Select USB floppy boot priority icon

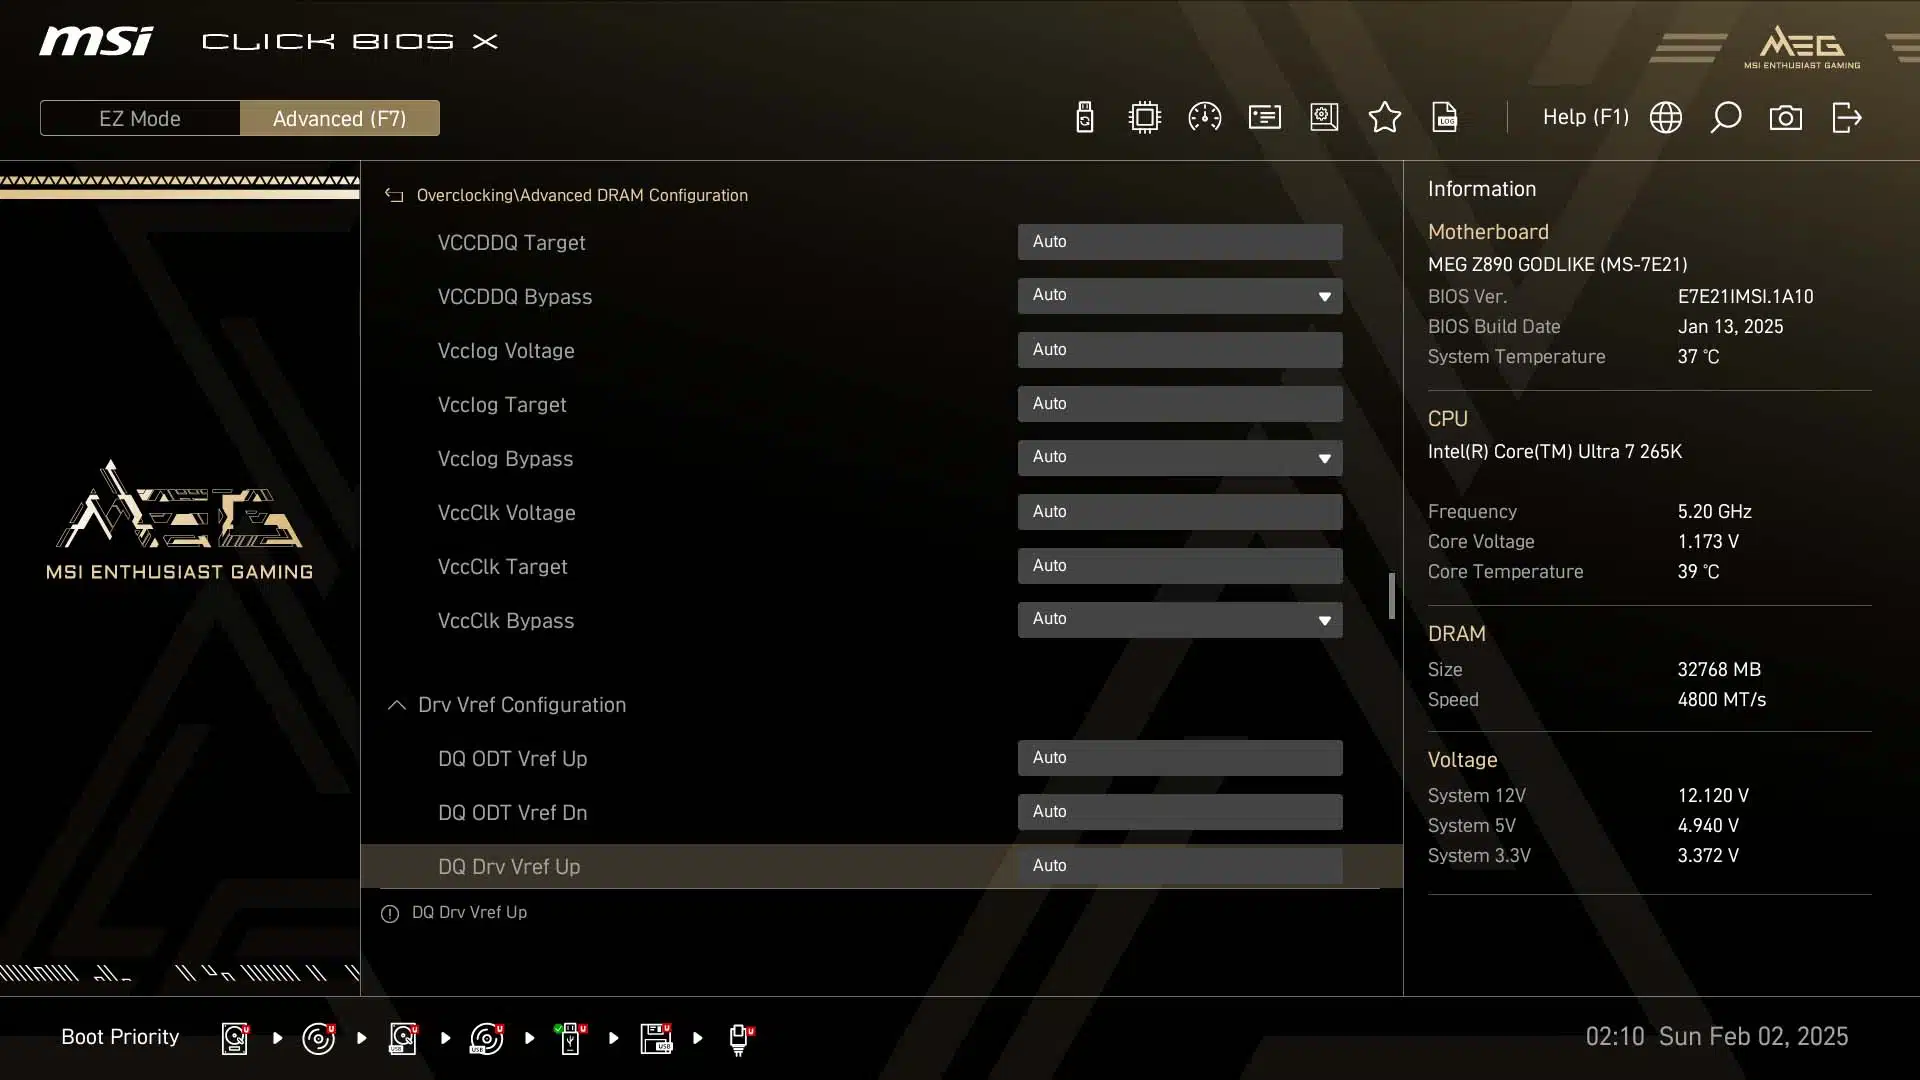(656, 1038)
